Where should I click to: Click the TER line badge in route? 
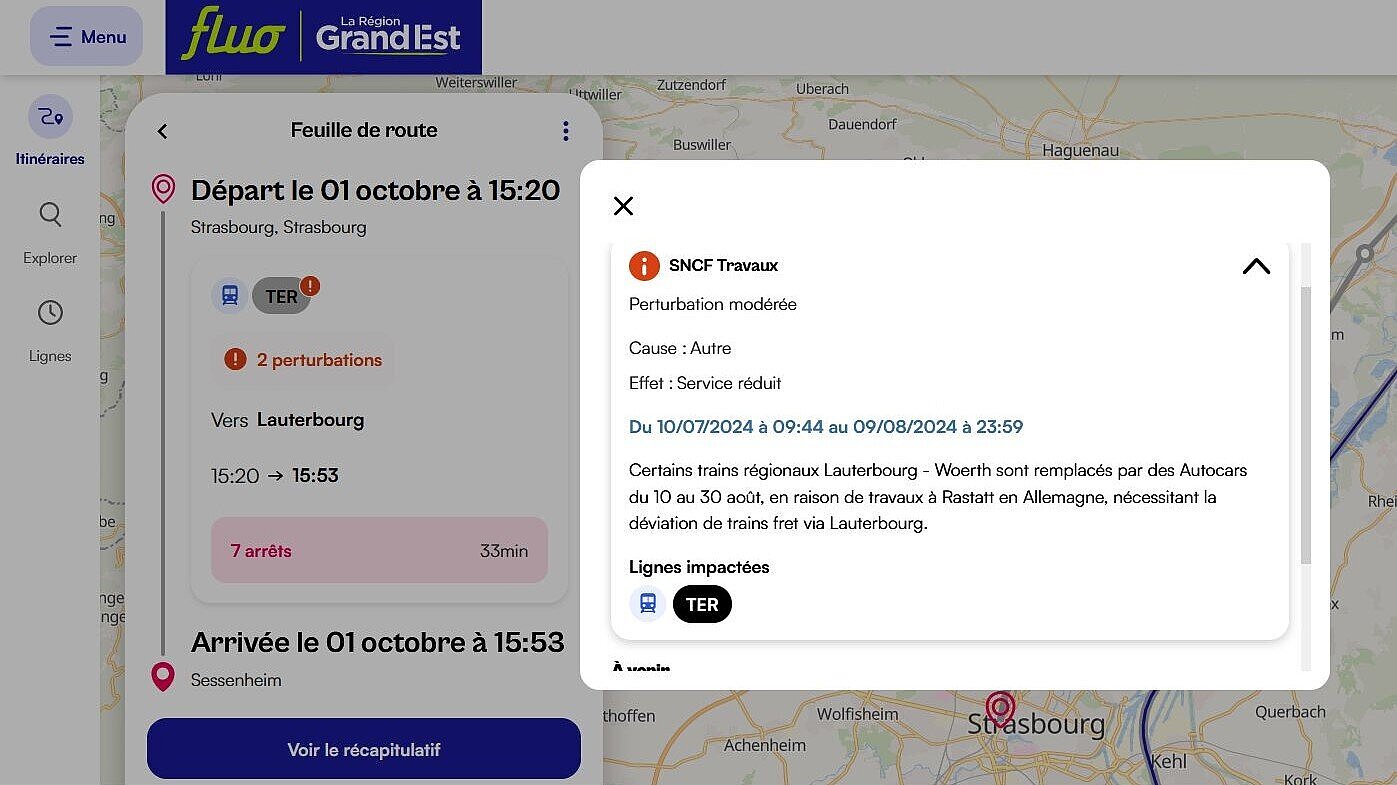(282, 296)
